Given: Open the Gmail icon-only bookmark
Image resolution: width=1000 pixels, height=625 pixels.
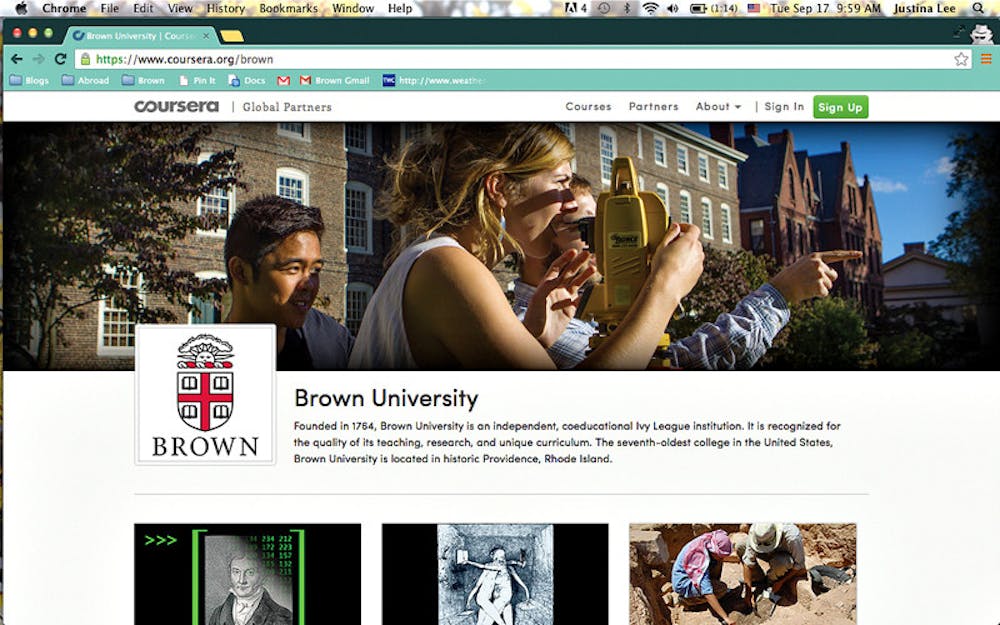Looking at the screenshot, I should tap(284, 80).
